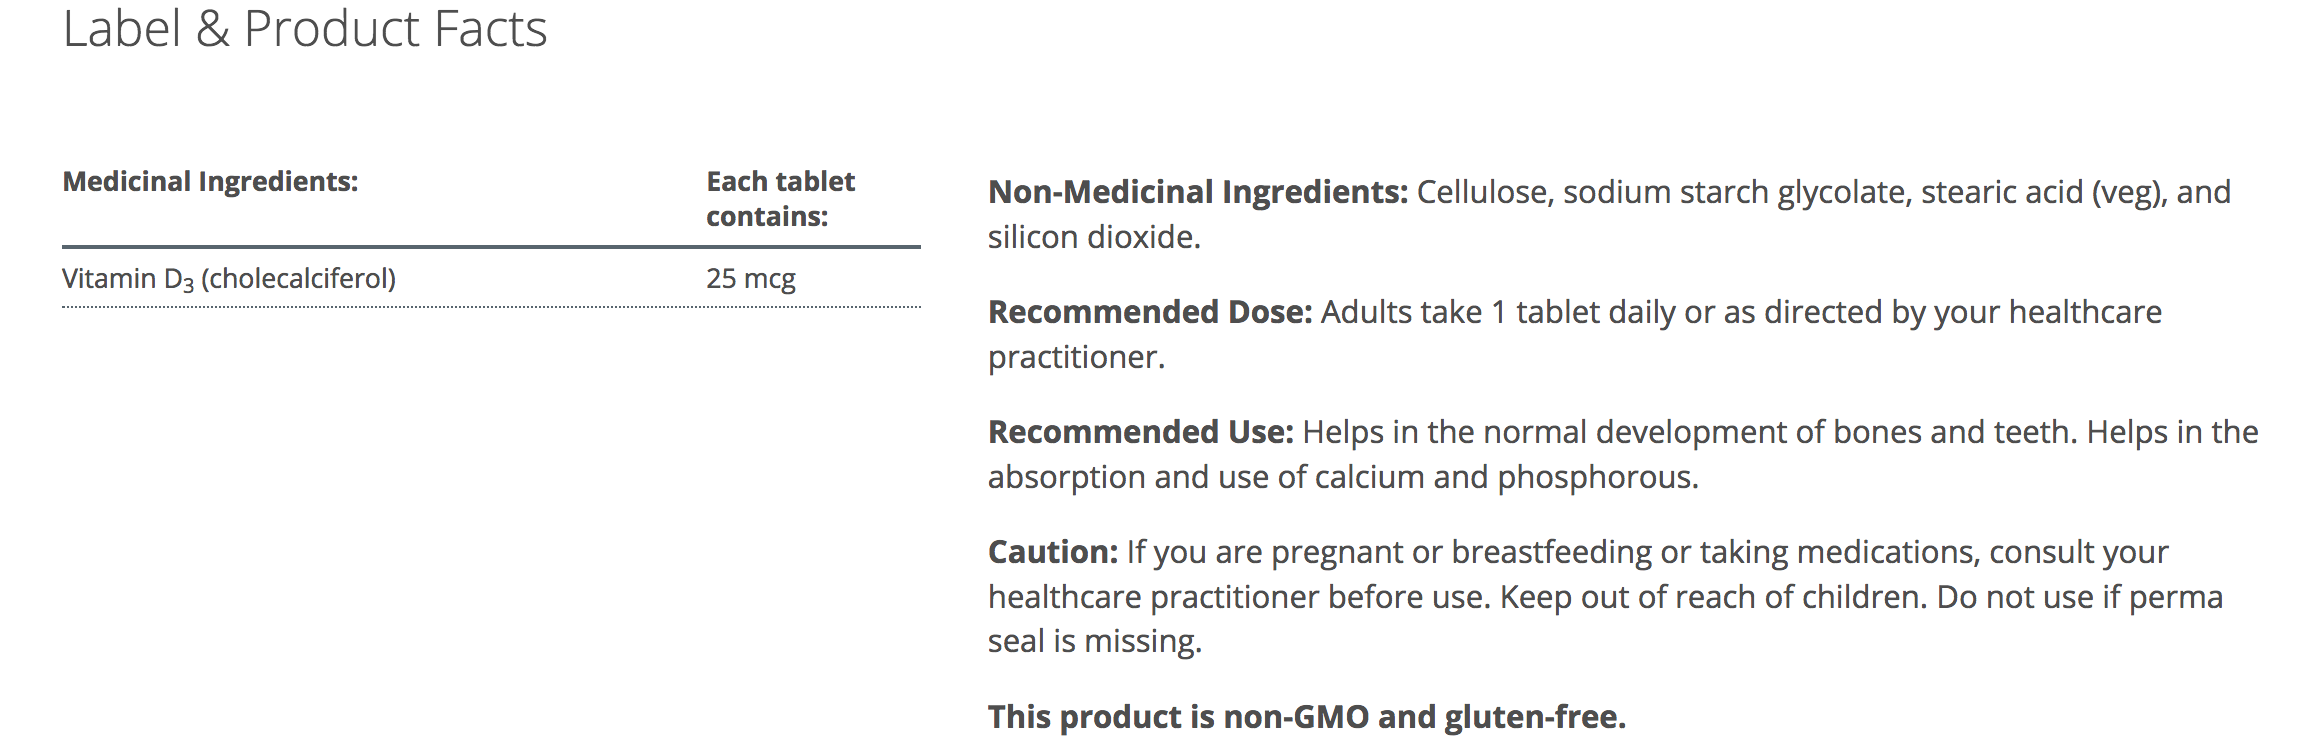
Task: Click the "Each tablet contains:" column header
Action: tap(780, 198)
